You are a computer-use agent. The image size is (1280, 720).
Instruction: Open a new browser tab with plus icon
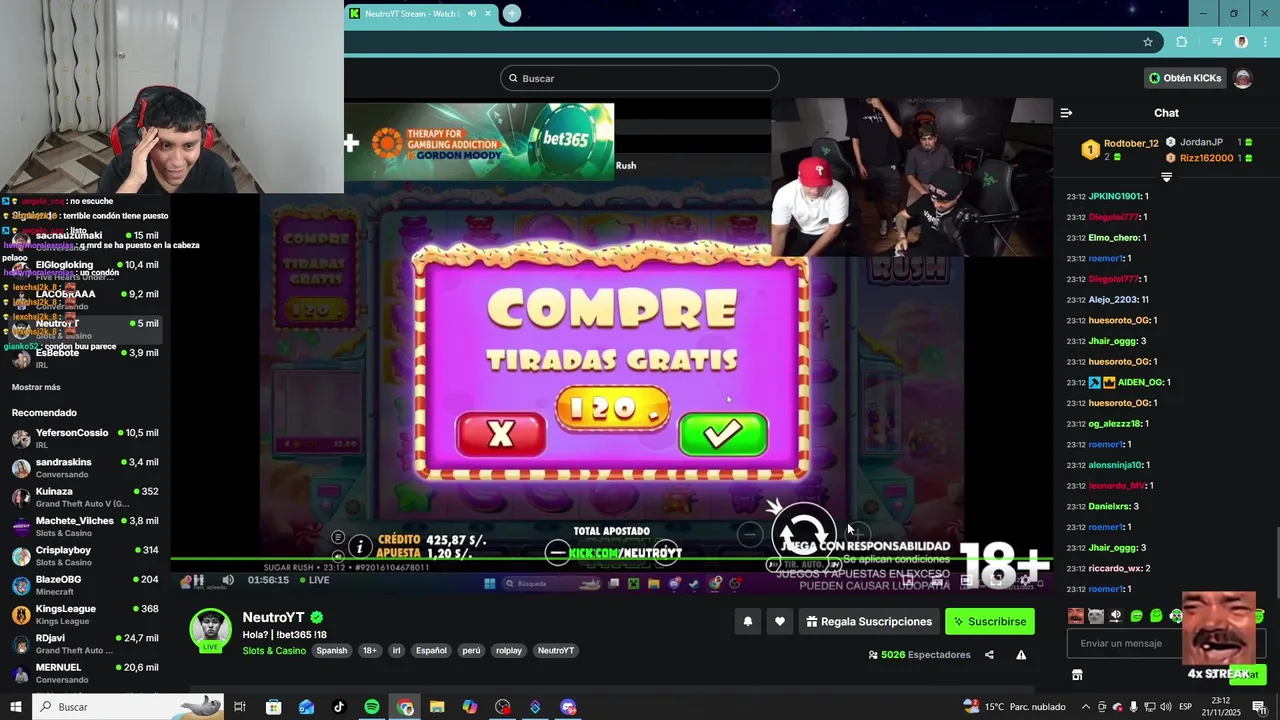pos(512,13)
